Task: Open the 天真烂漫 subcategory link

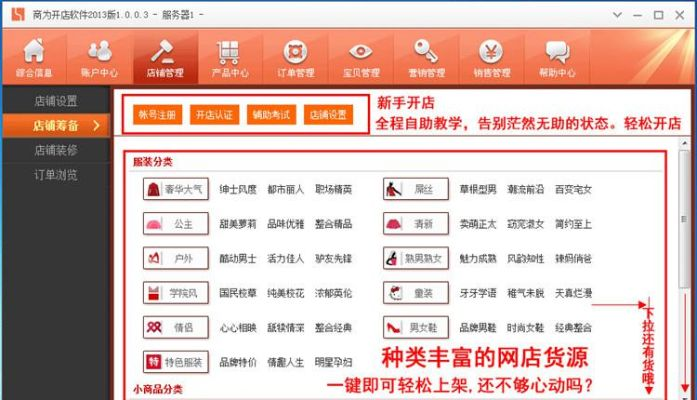Action: (573, 293)
